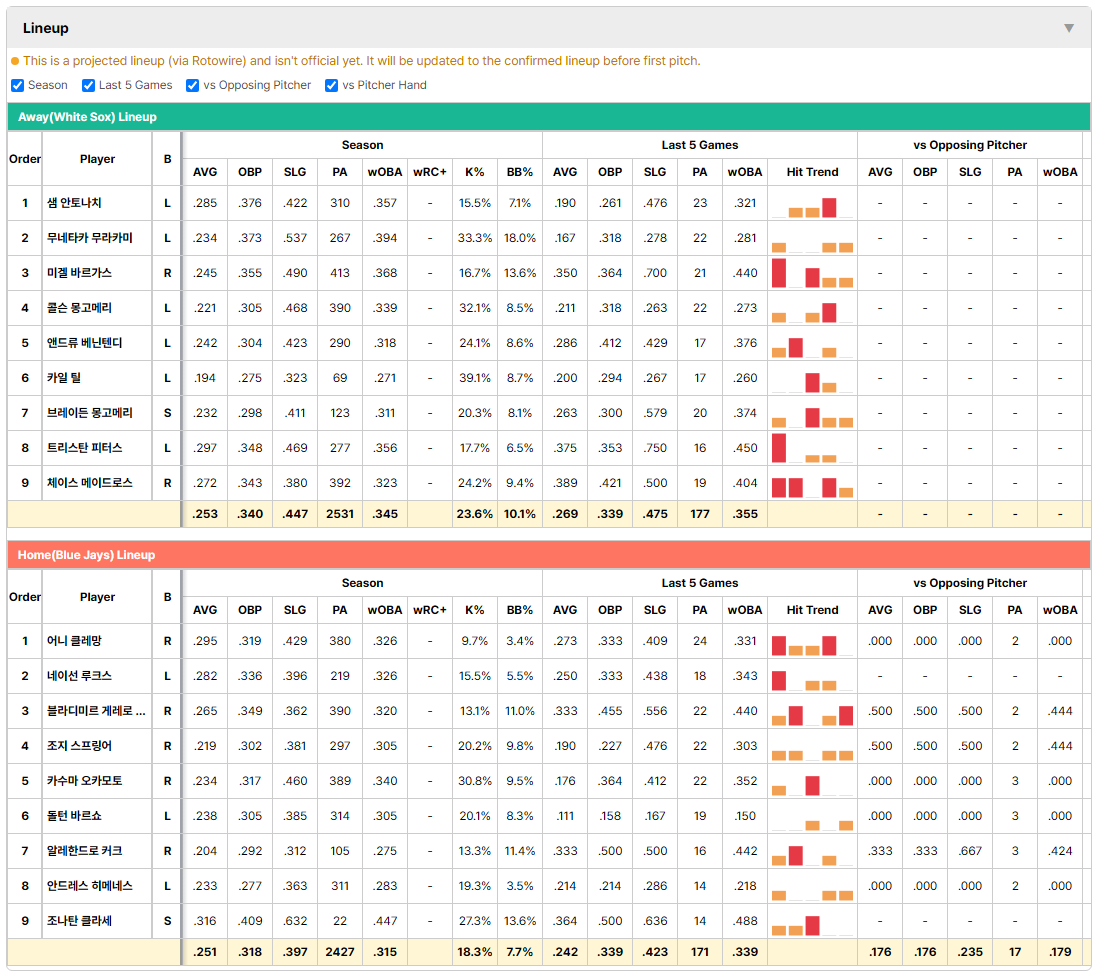Viewport: 1098px width, 977px height.
Task: Select player 블라디미르 게레로 in Blue Jays lineup
Action: [x=96, y=711]
